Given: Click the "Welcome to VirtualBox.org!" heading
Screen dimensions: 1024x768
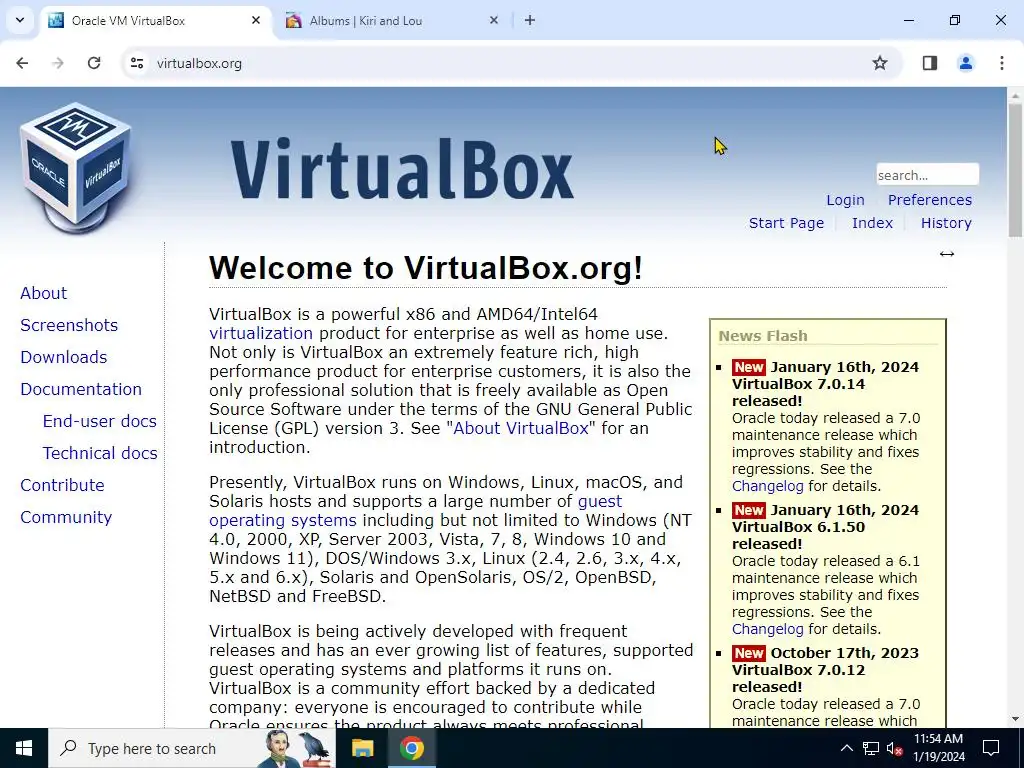Looking at the screenshot, I should [x=426, y=268].
